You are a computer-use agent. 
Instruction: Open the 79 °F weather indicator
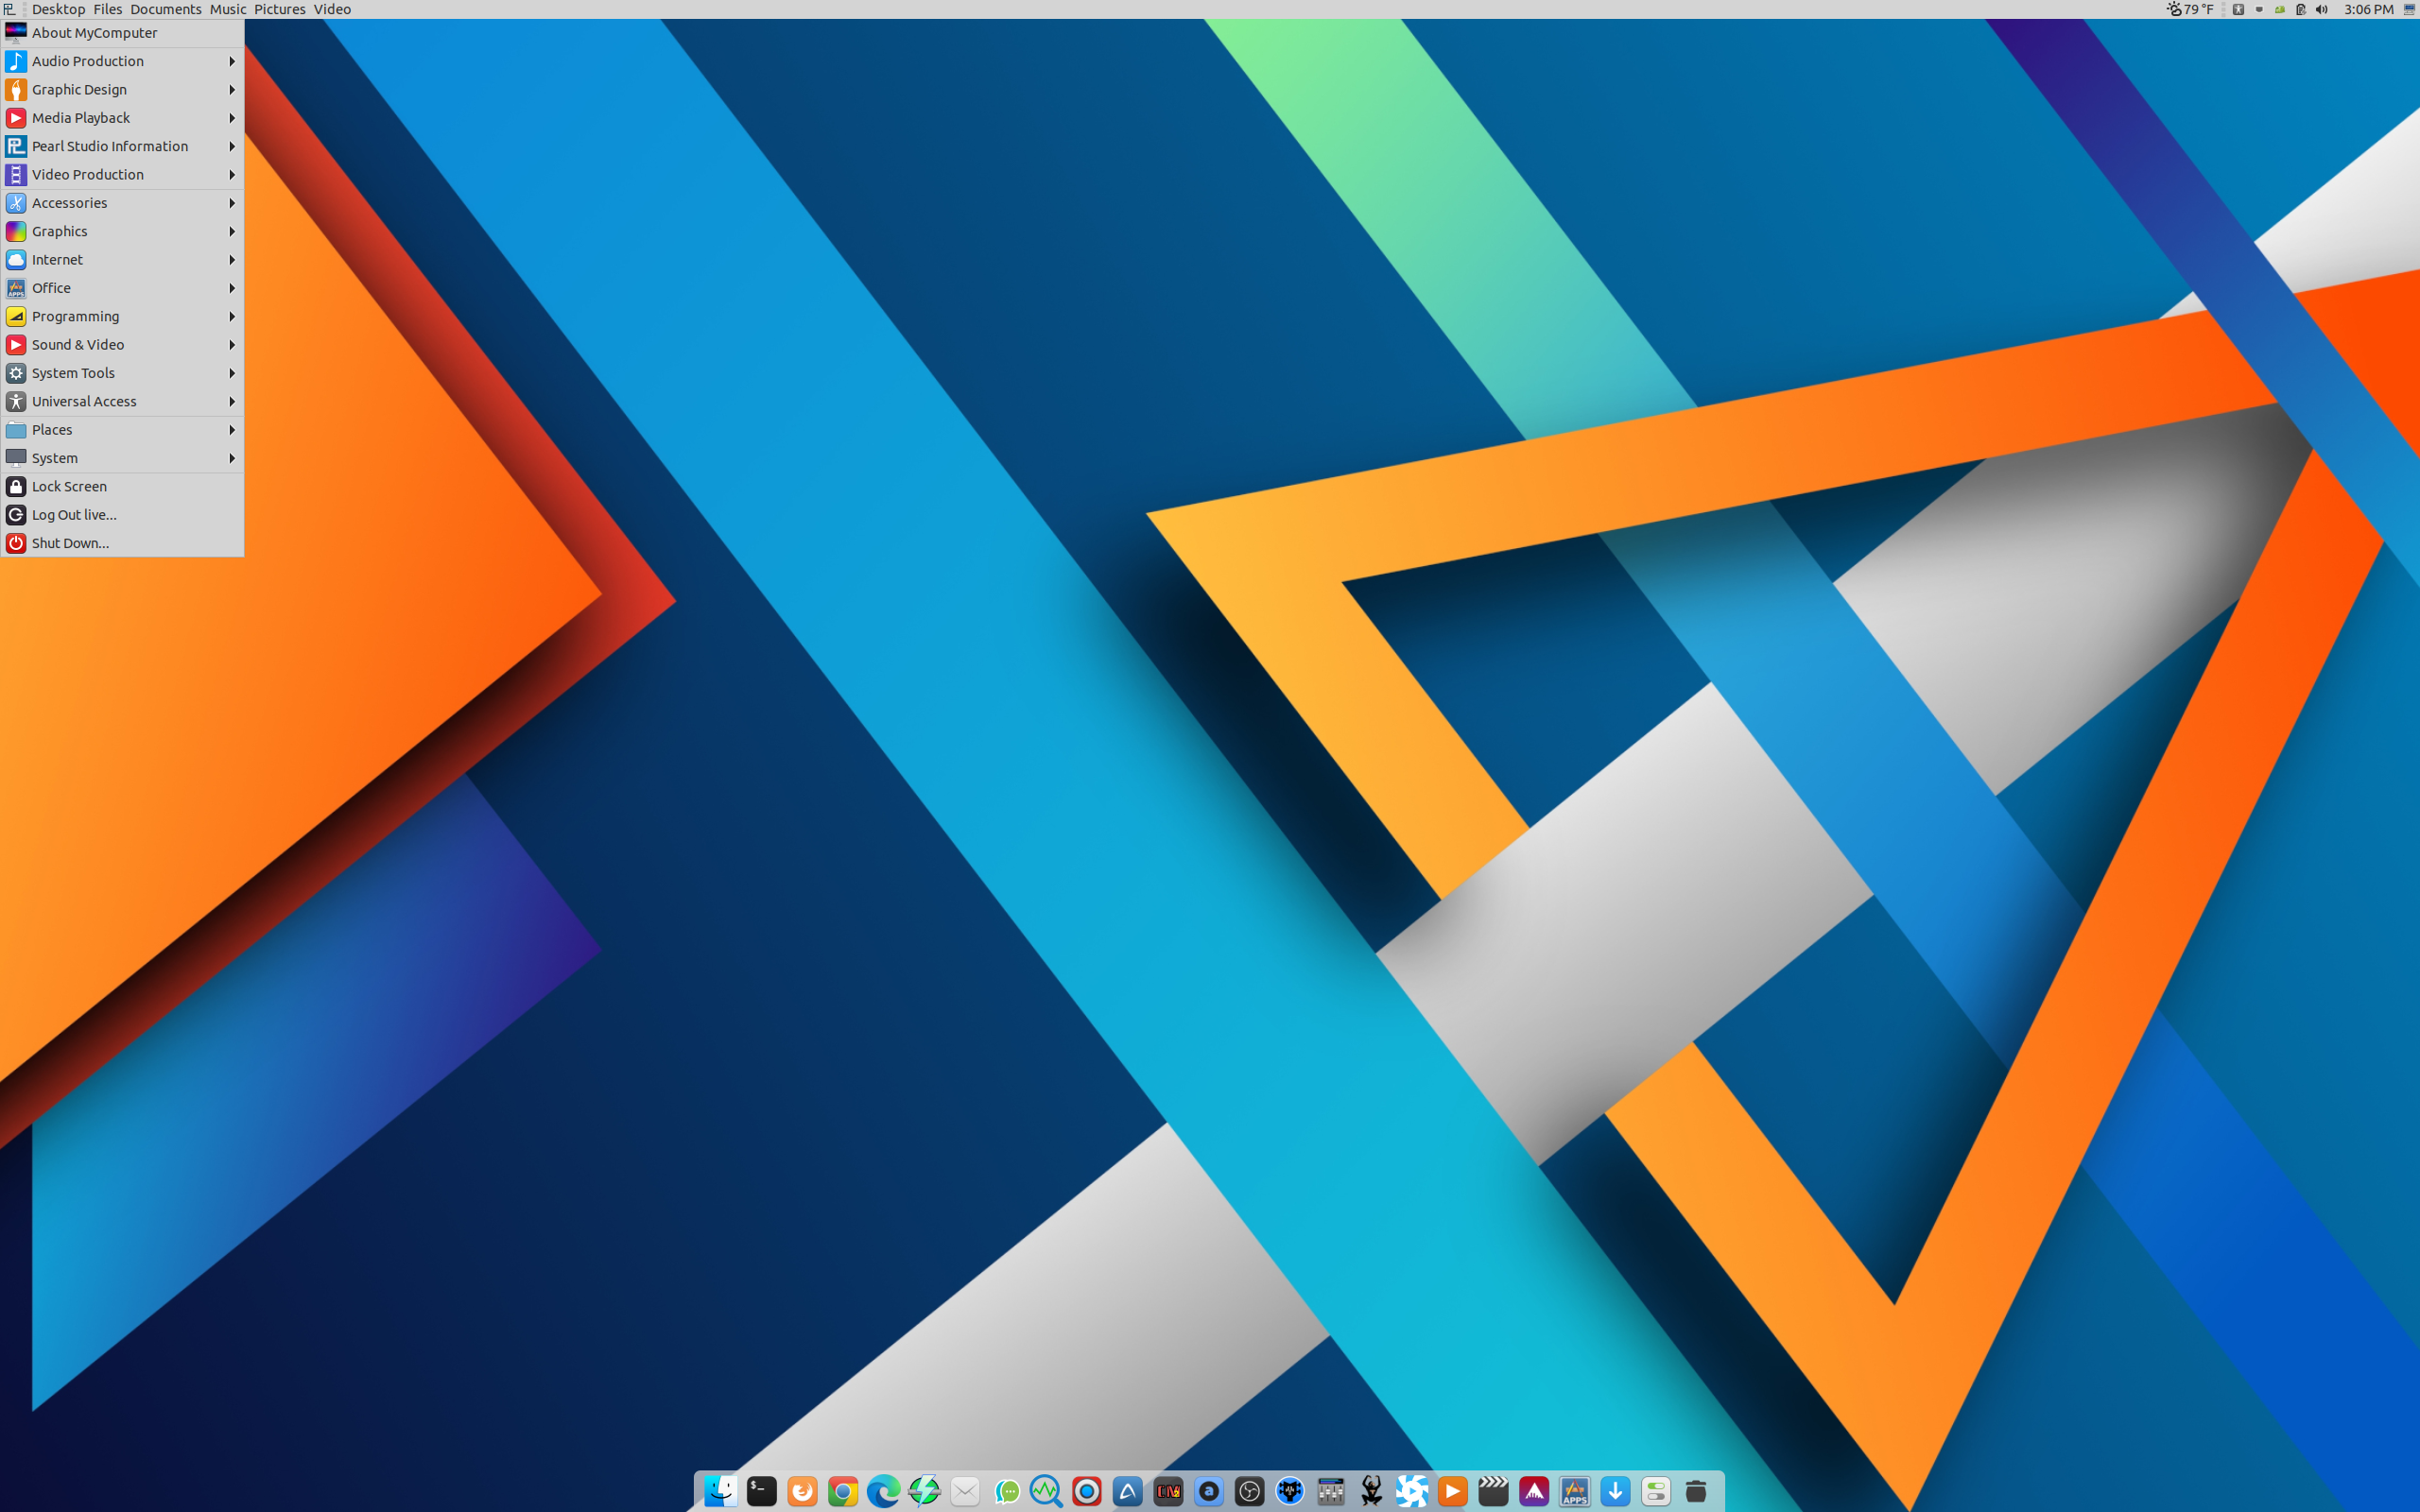[2190, 9]
